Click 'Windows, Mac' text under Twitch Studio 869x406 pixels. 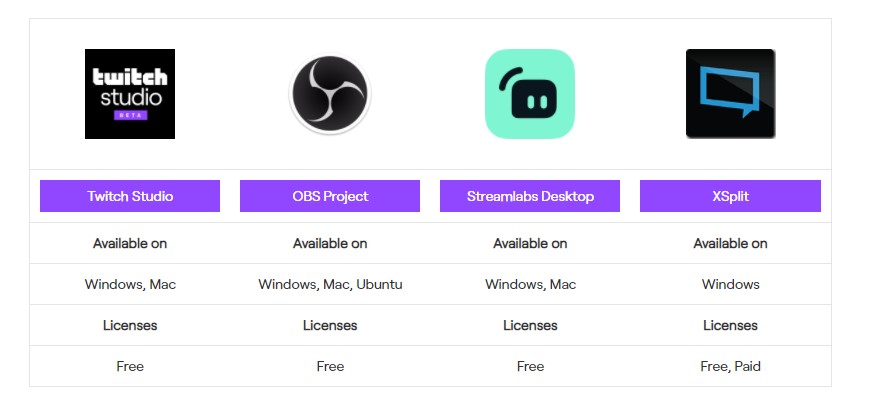tap(130, 285)
